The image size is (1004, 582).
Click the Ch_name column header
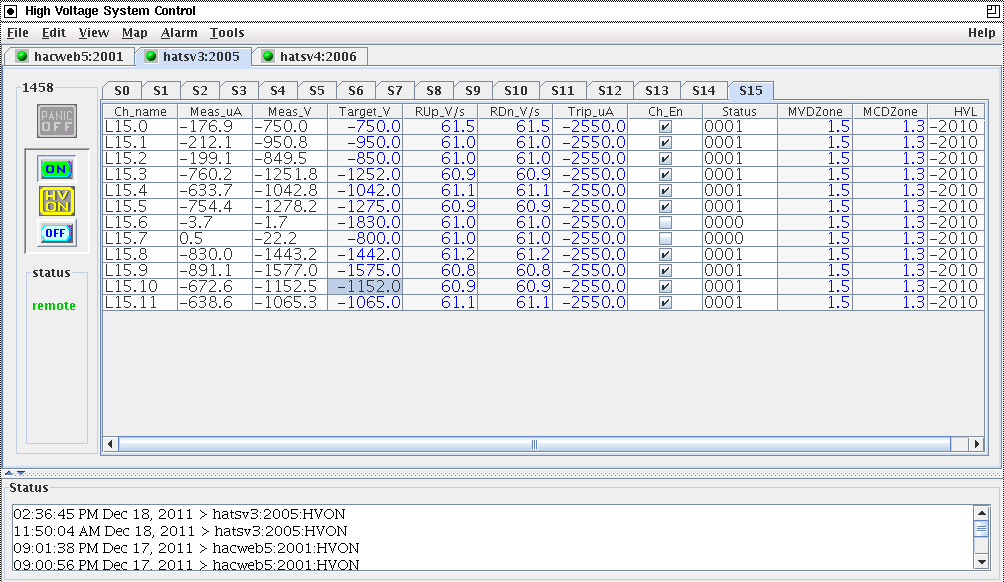pyautogui.click(x=140, y=111)
